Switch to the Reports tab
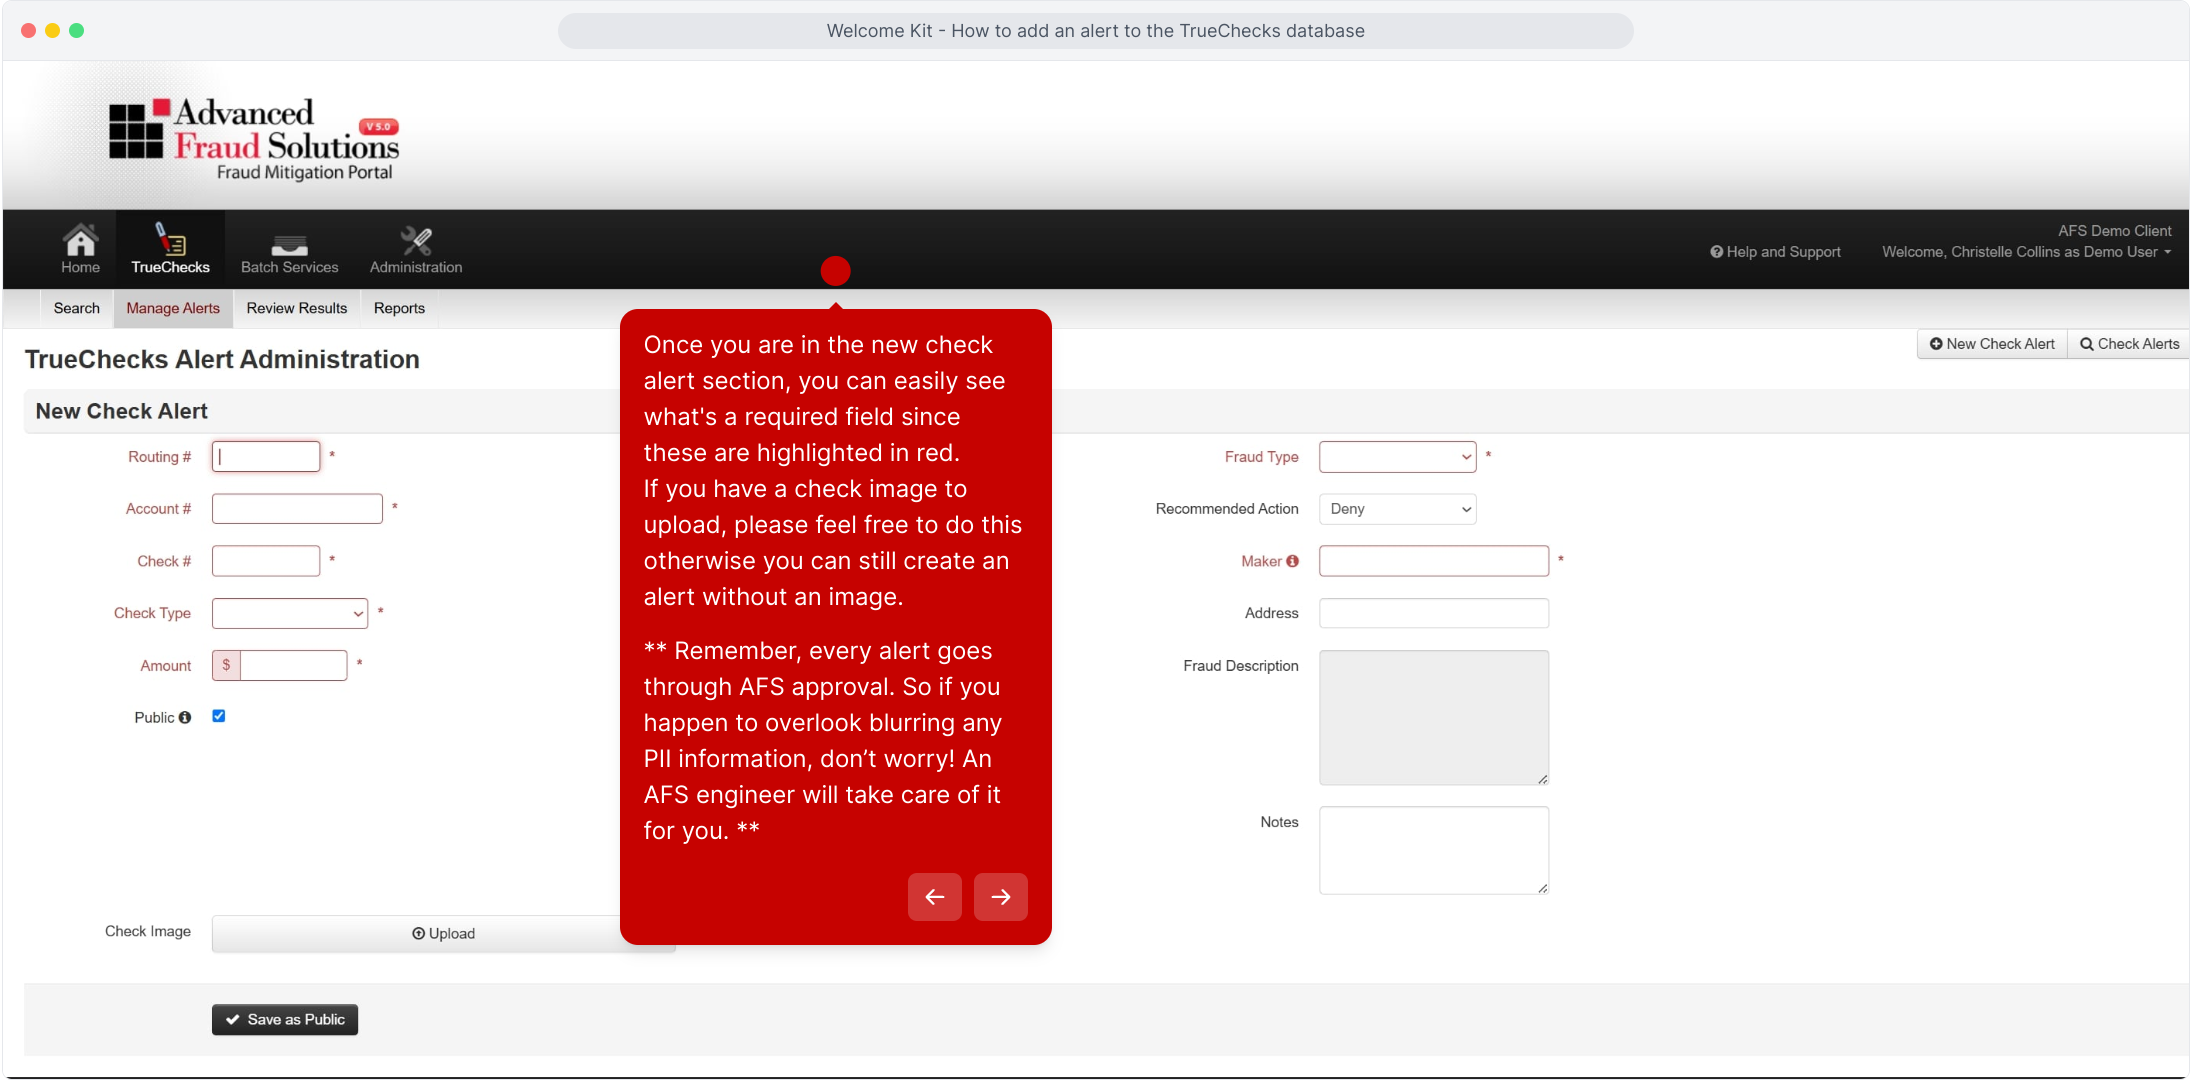Viewport: 2192px width, 1080px height. click(399, 308)
